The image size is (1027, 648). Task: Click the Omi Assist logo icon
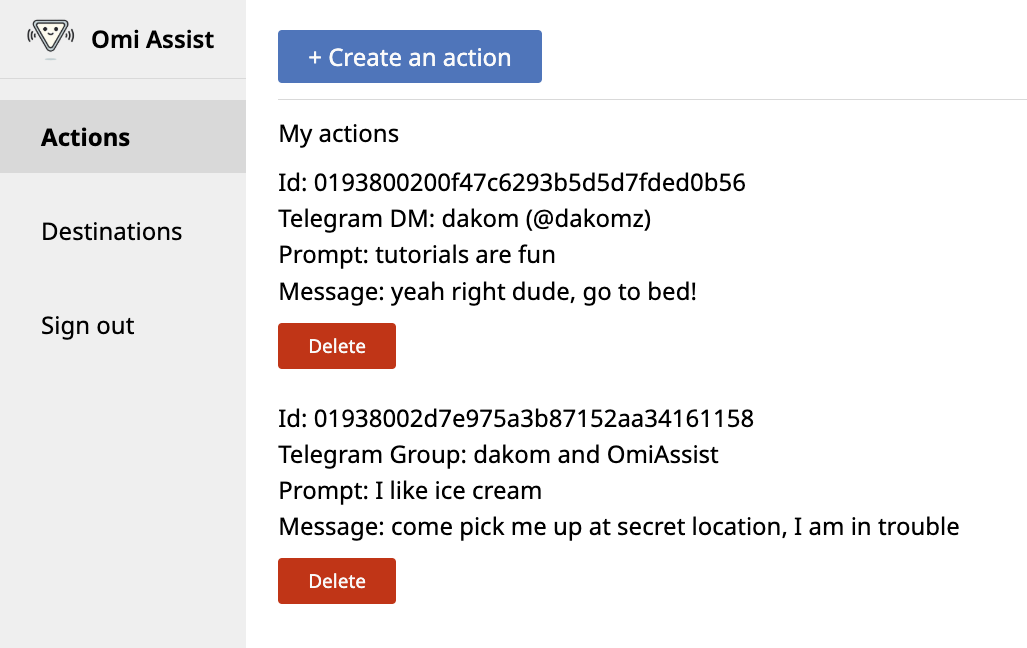51,40
